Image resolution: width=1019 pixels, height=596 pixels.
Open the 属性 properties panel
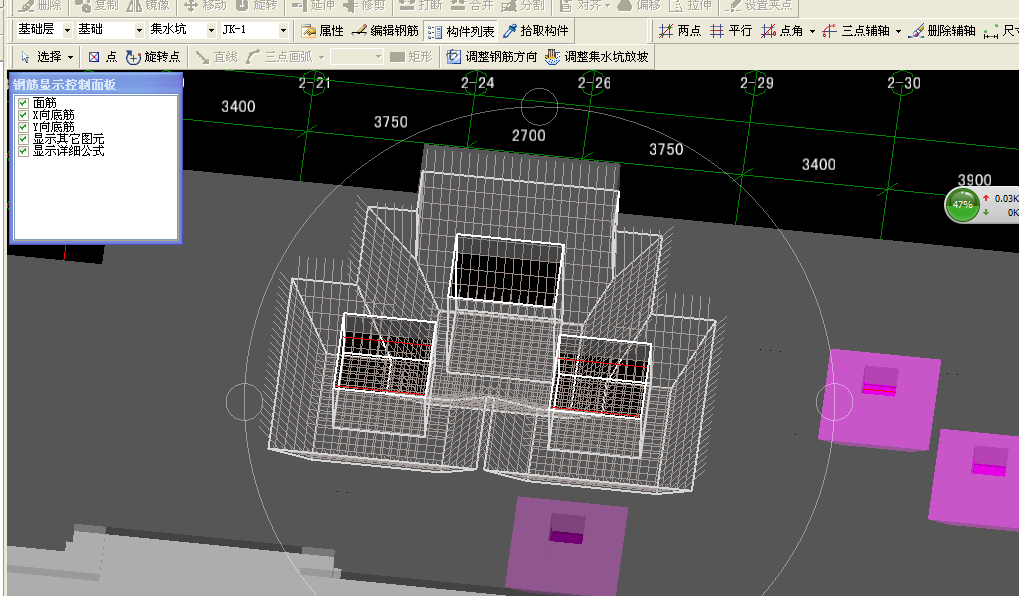[x=322, y=31]
